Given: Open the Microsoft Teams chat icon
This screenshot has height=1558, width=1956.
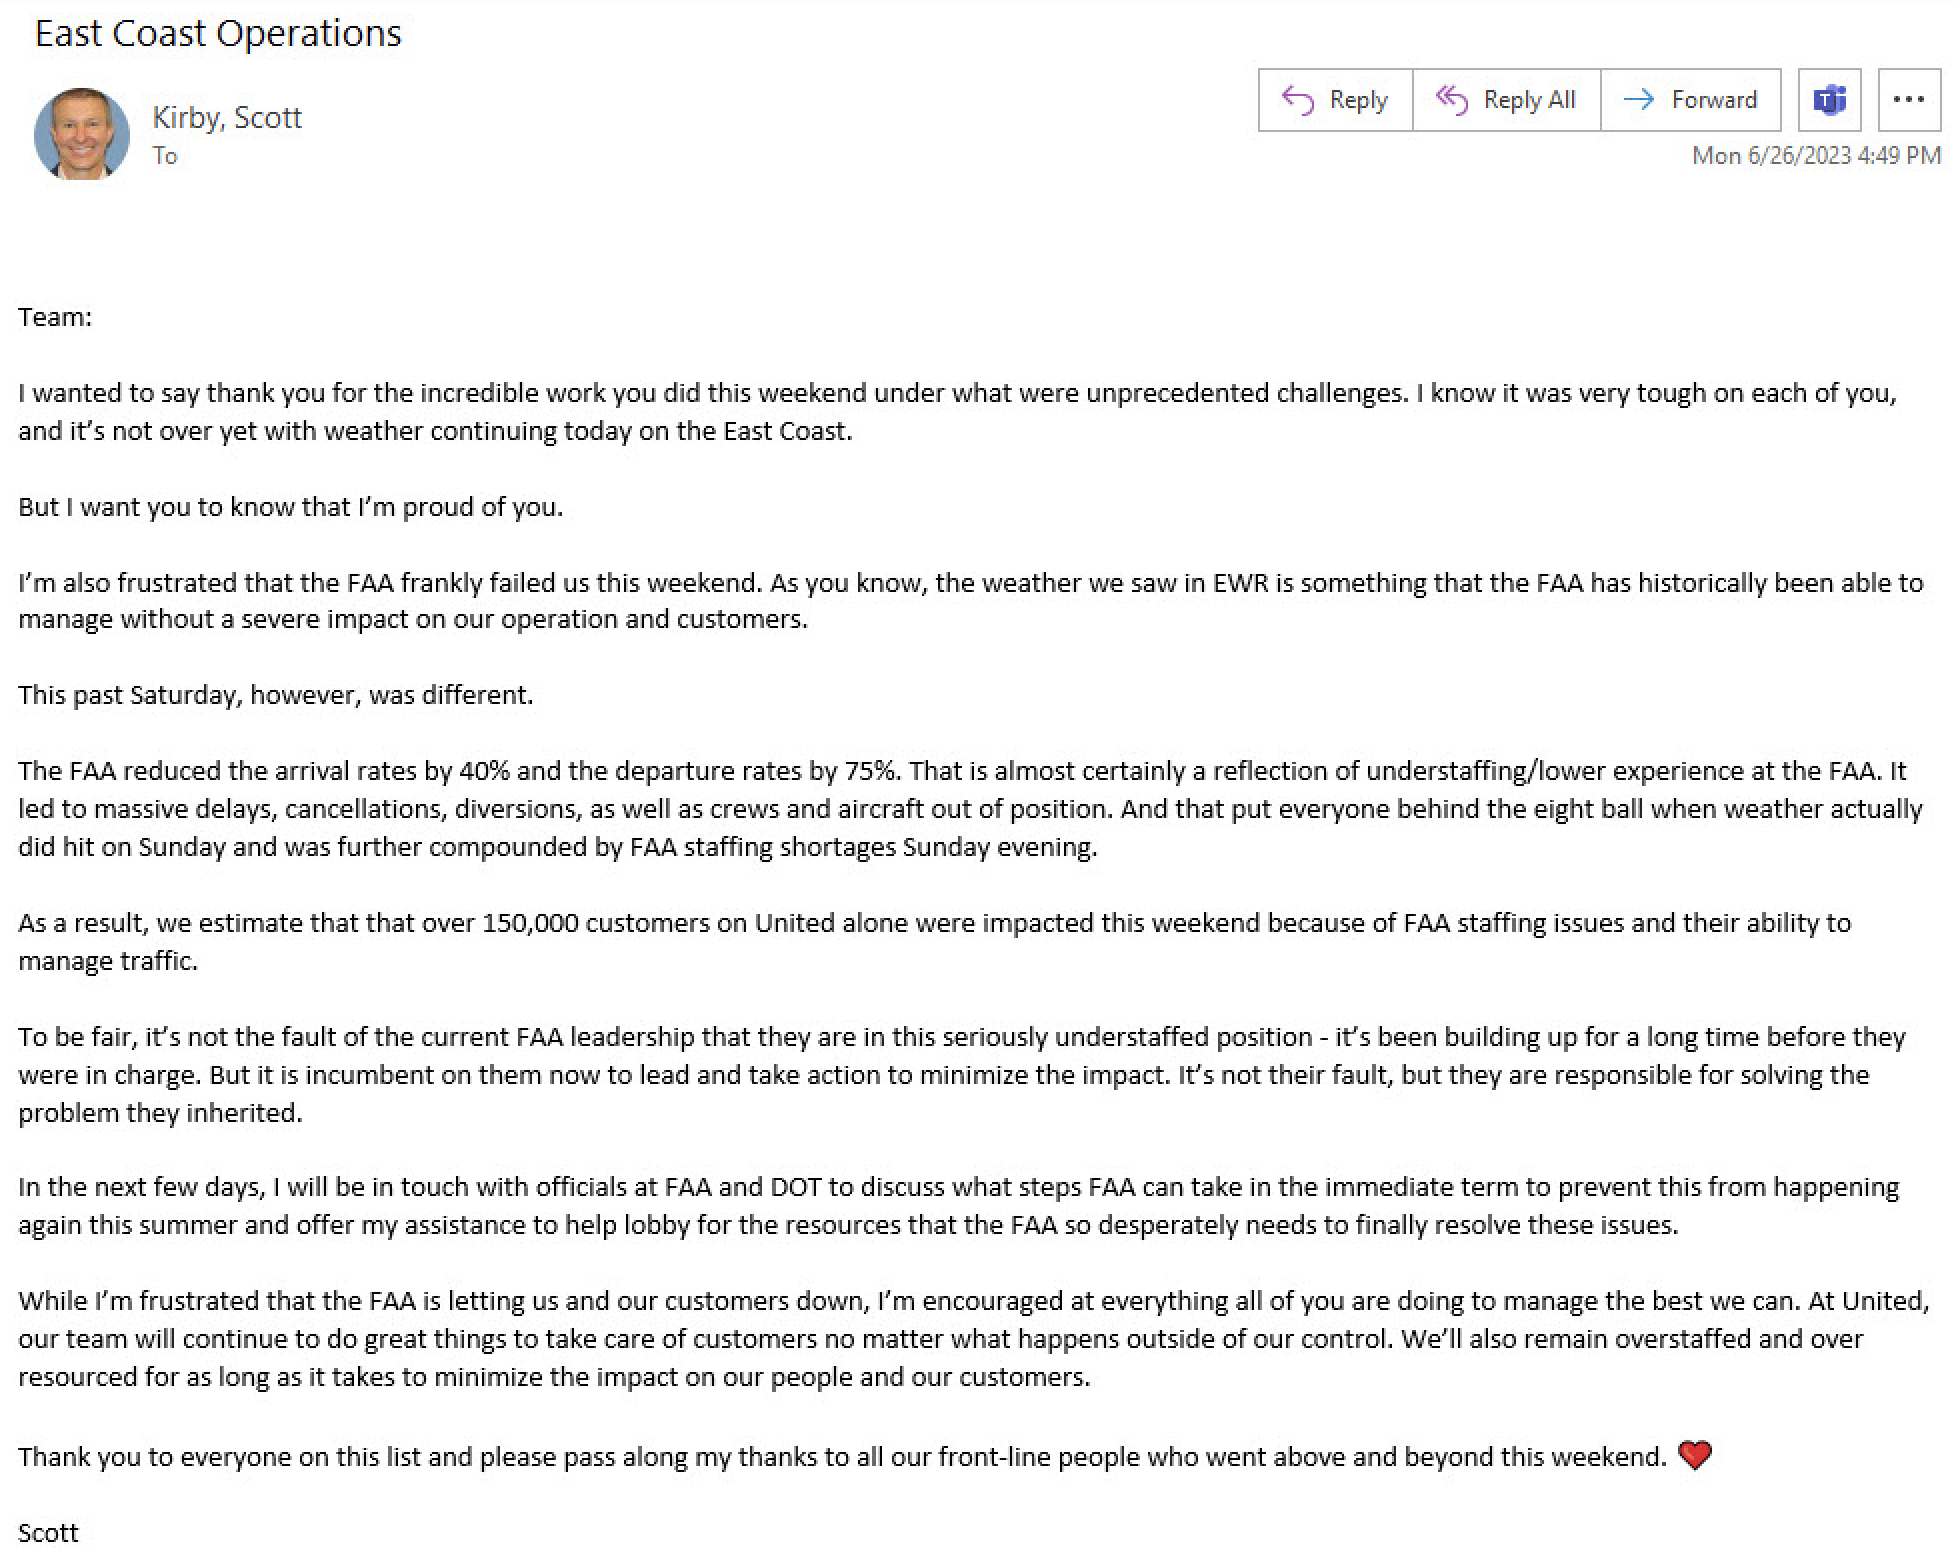Looking at the screenshot, I should pyautogui.click(x=1829, y=100).
